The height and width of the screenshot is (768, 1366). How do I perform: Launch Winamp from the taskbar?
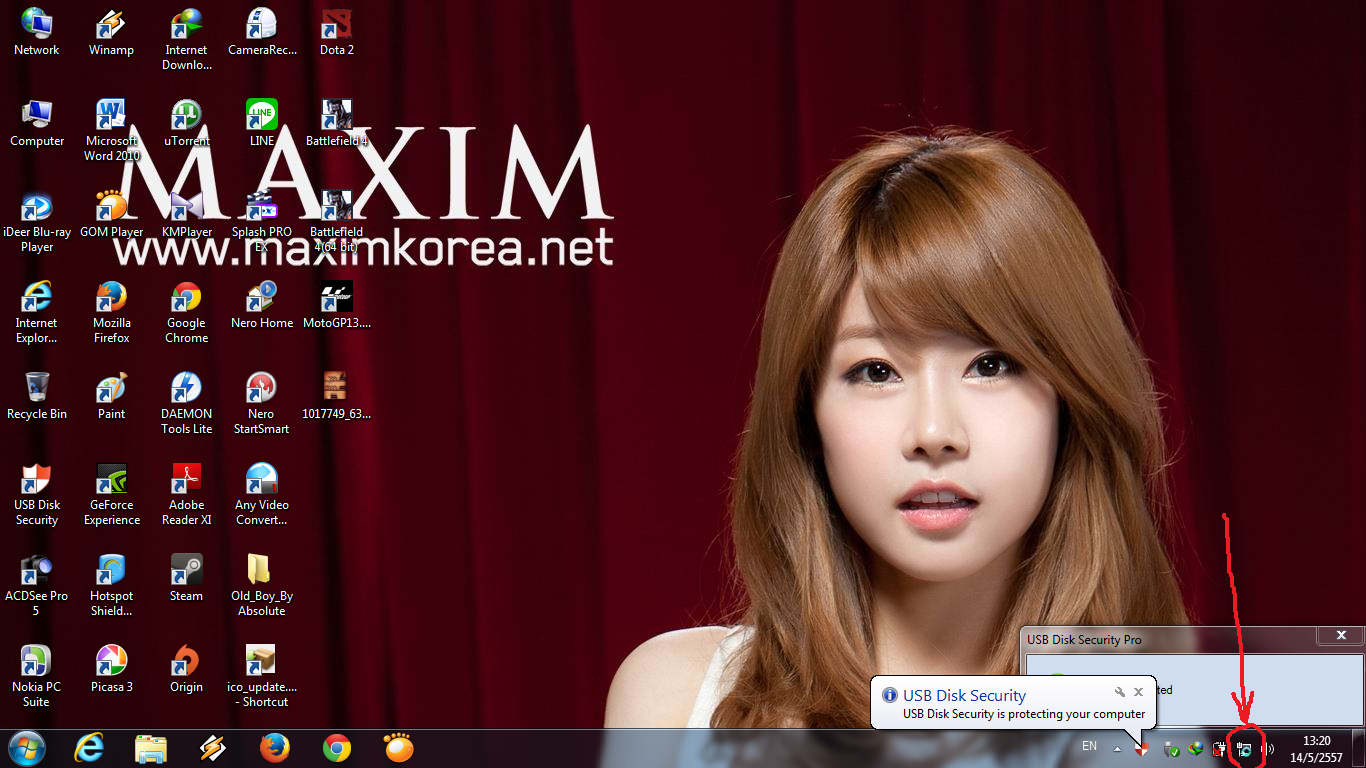[212, 748]
